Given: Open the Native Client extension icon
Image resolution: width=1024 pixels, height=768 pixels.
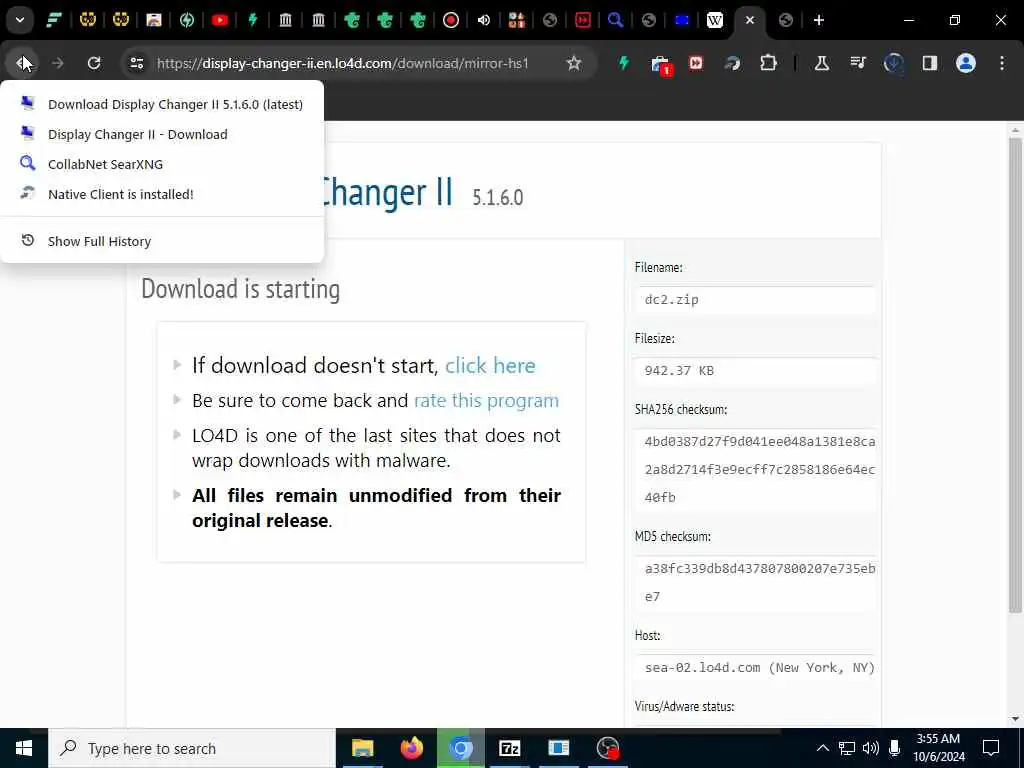Looking at the screenshot, I should [732, 63].
